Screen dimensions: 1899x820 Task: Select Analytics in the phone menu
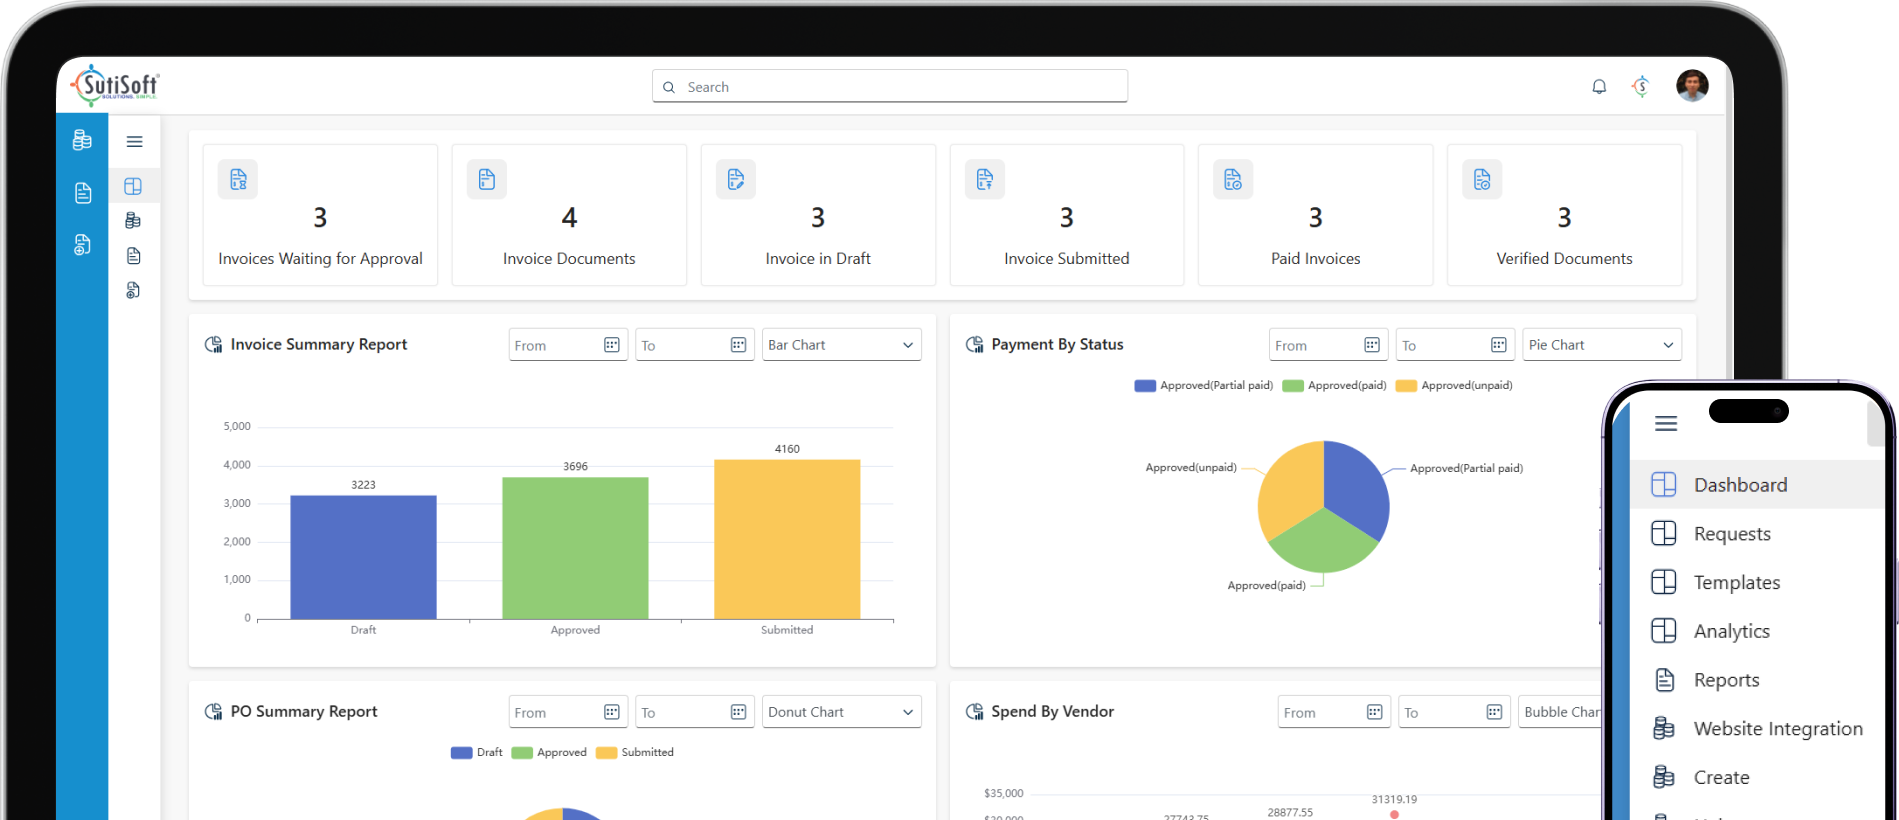1731,631
